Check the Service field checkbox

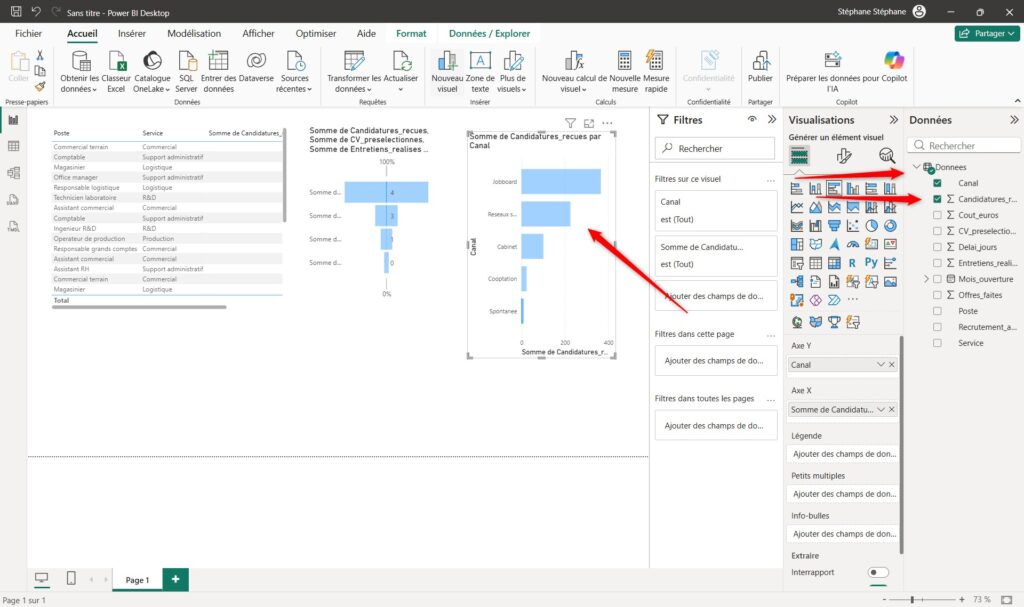pos(937,343)
